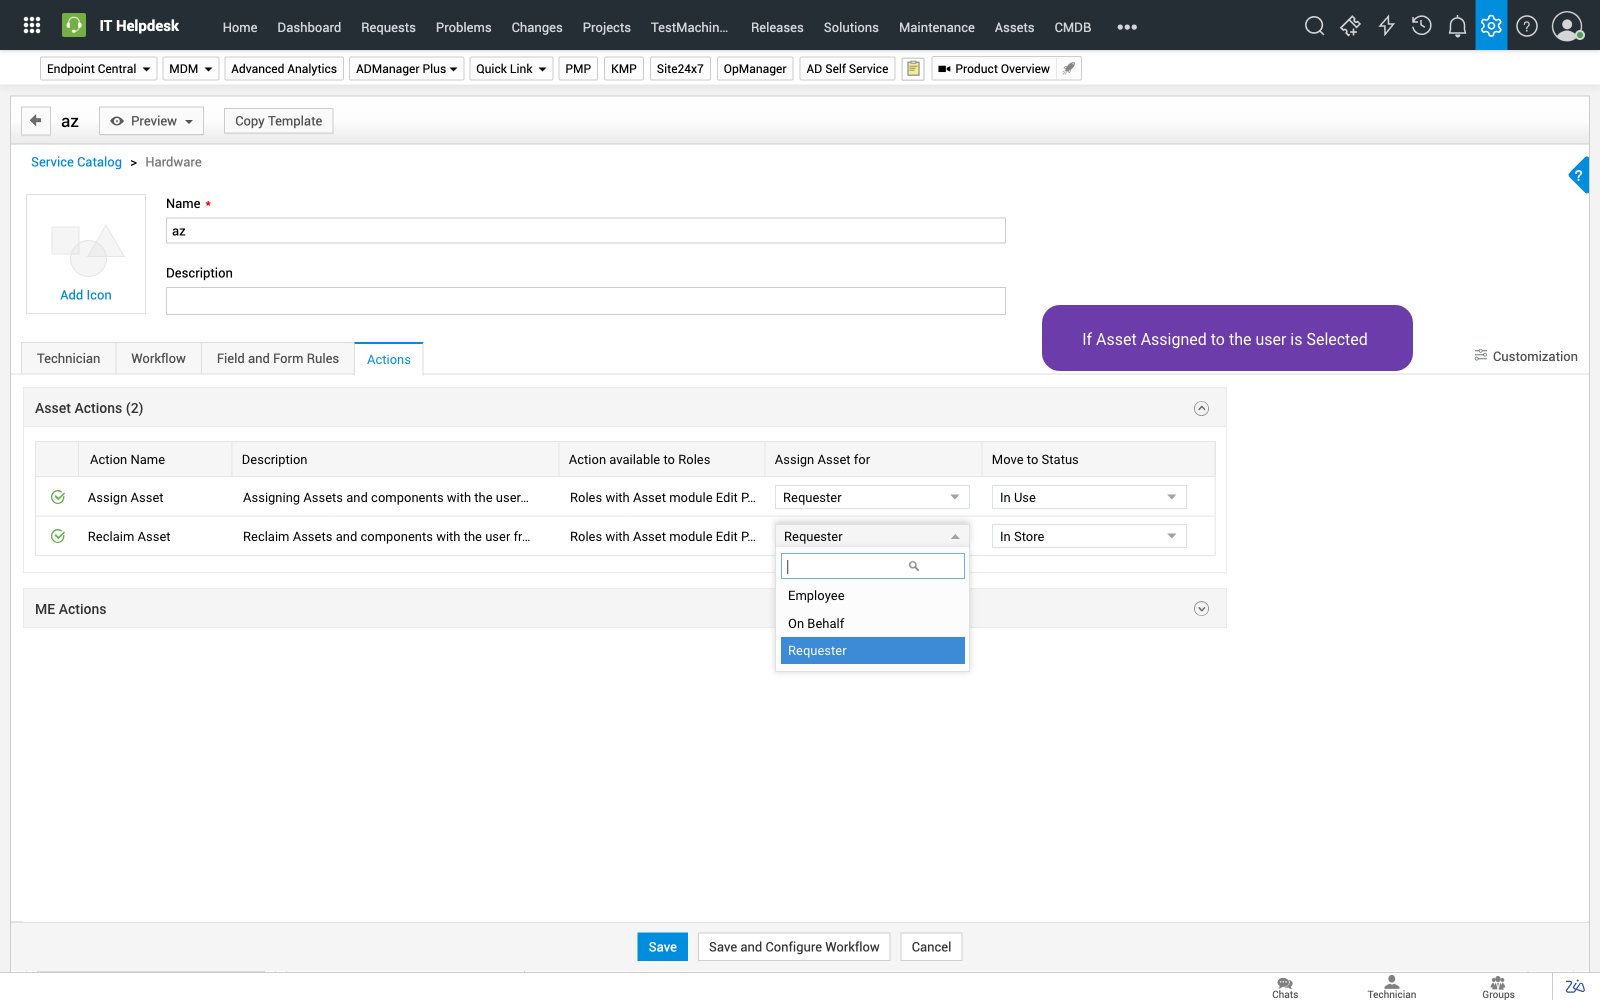Open Groups in the bottom bar

coord(1498,987)
